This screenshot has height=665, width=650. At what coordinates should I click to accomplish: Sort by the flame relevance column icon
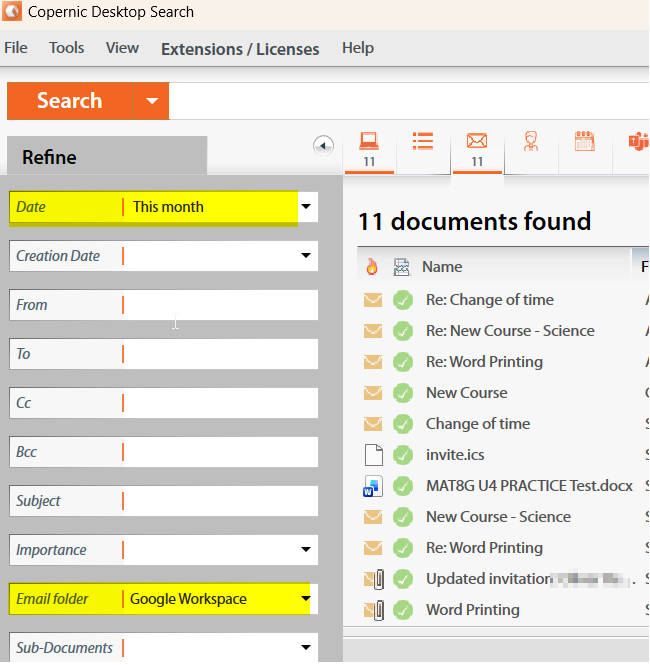tap(372, 267)
